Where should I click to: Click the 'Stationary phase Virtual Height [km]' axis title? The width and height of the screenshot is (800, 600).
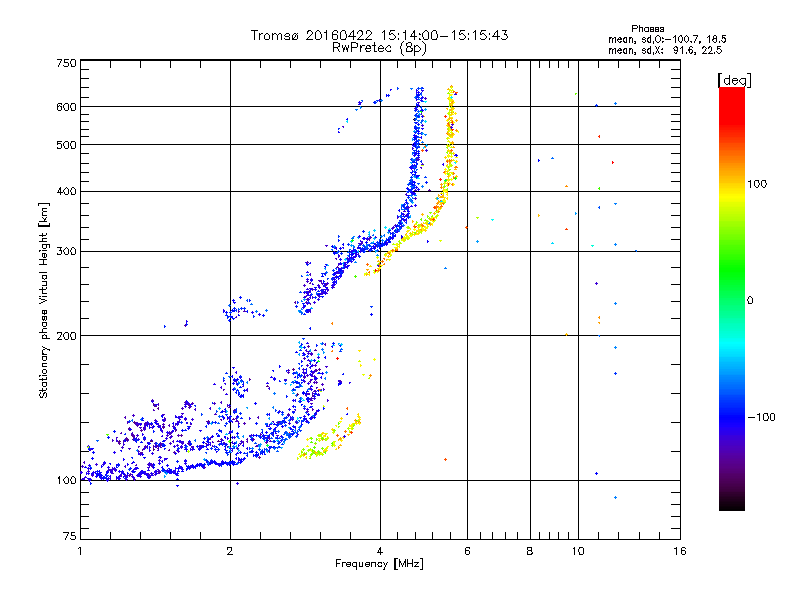coord(44,300)
